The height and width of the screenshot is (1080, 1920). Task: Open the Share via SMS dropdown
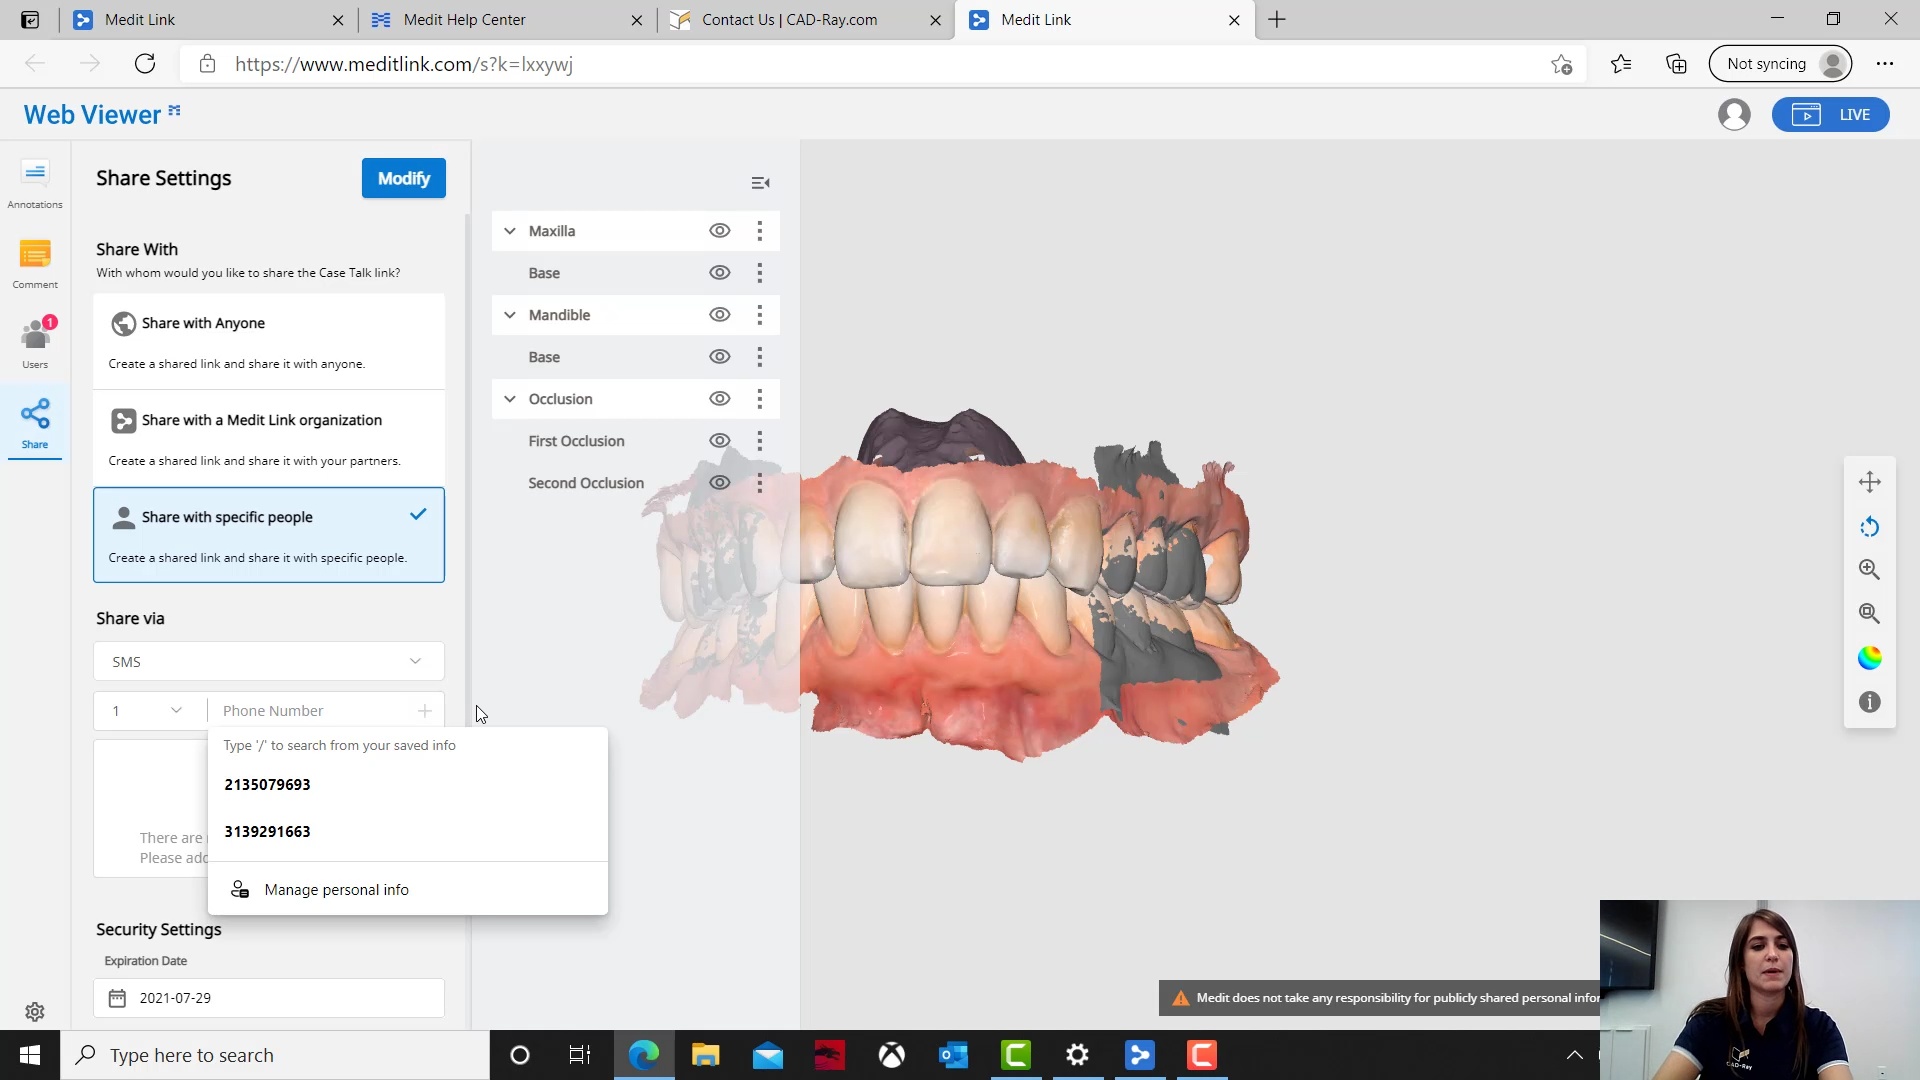click(x=269, y=662)
